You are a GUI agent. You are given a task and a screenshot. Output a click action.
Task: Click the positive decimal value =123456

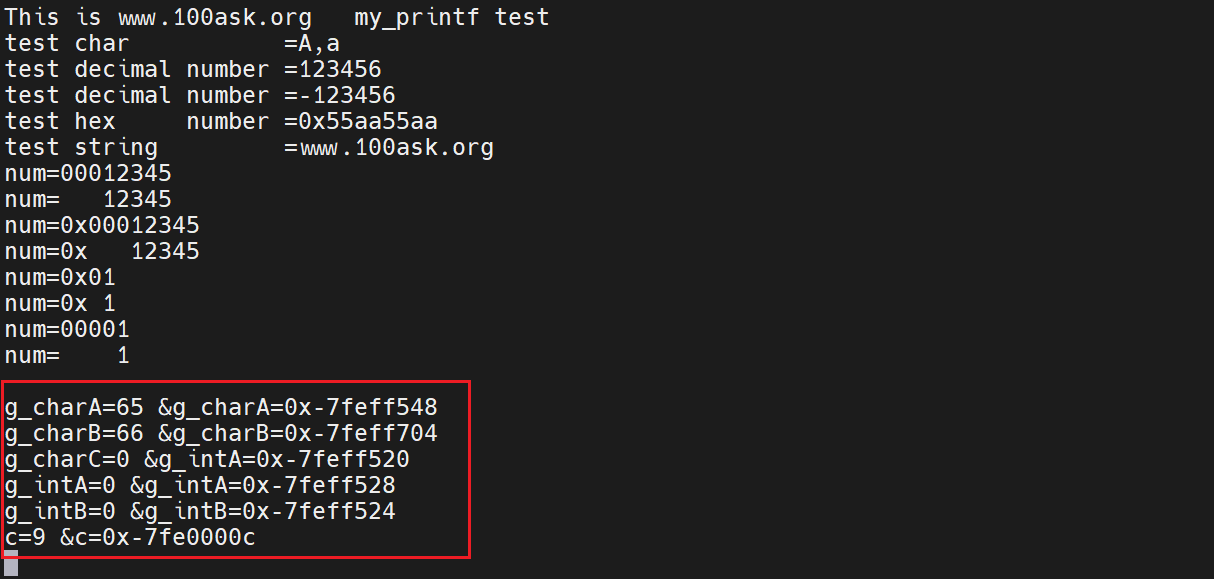(333, 70)
